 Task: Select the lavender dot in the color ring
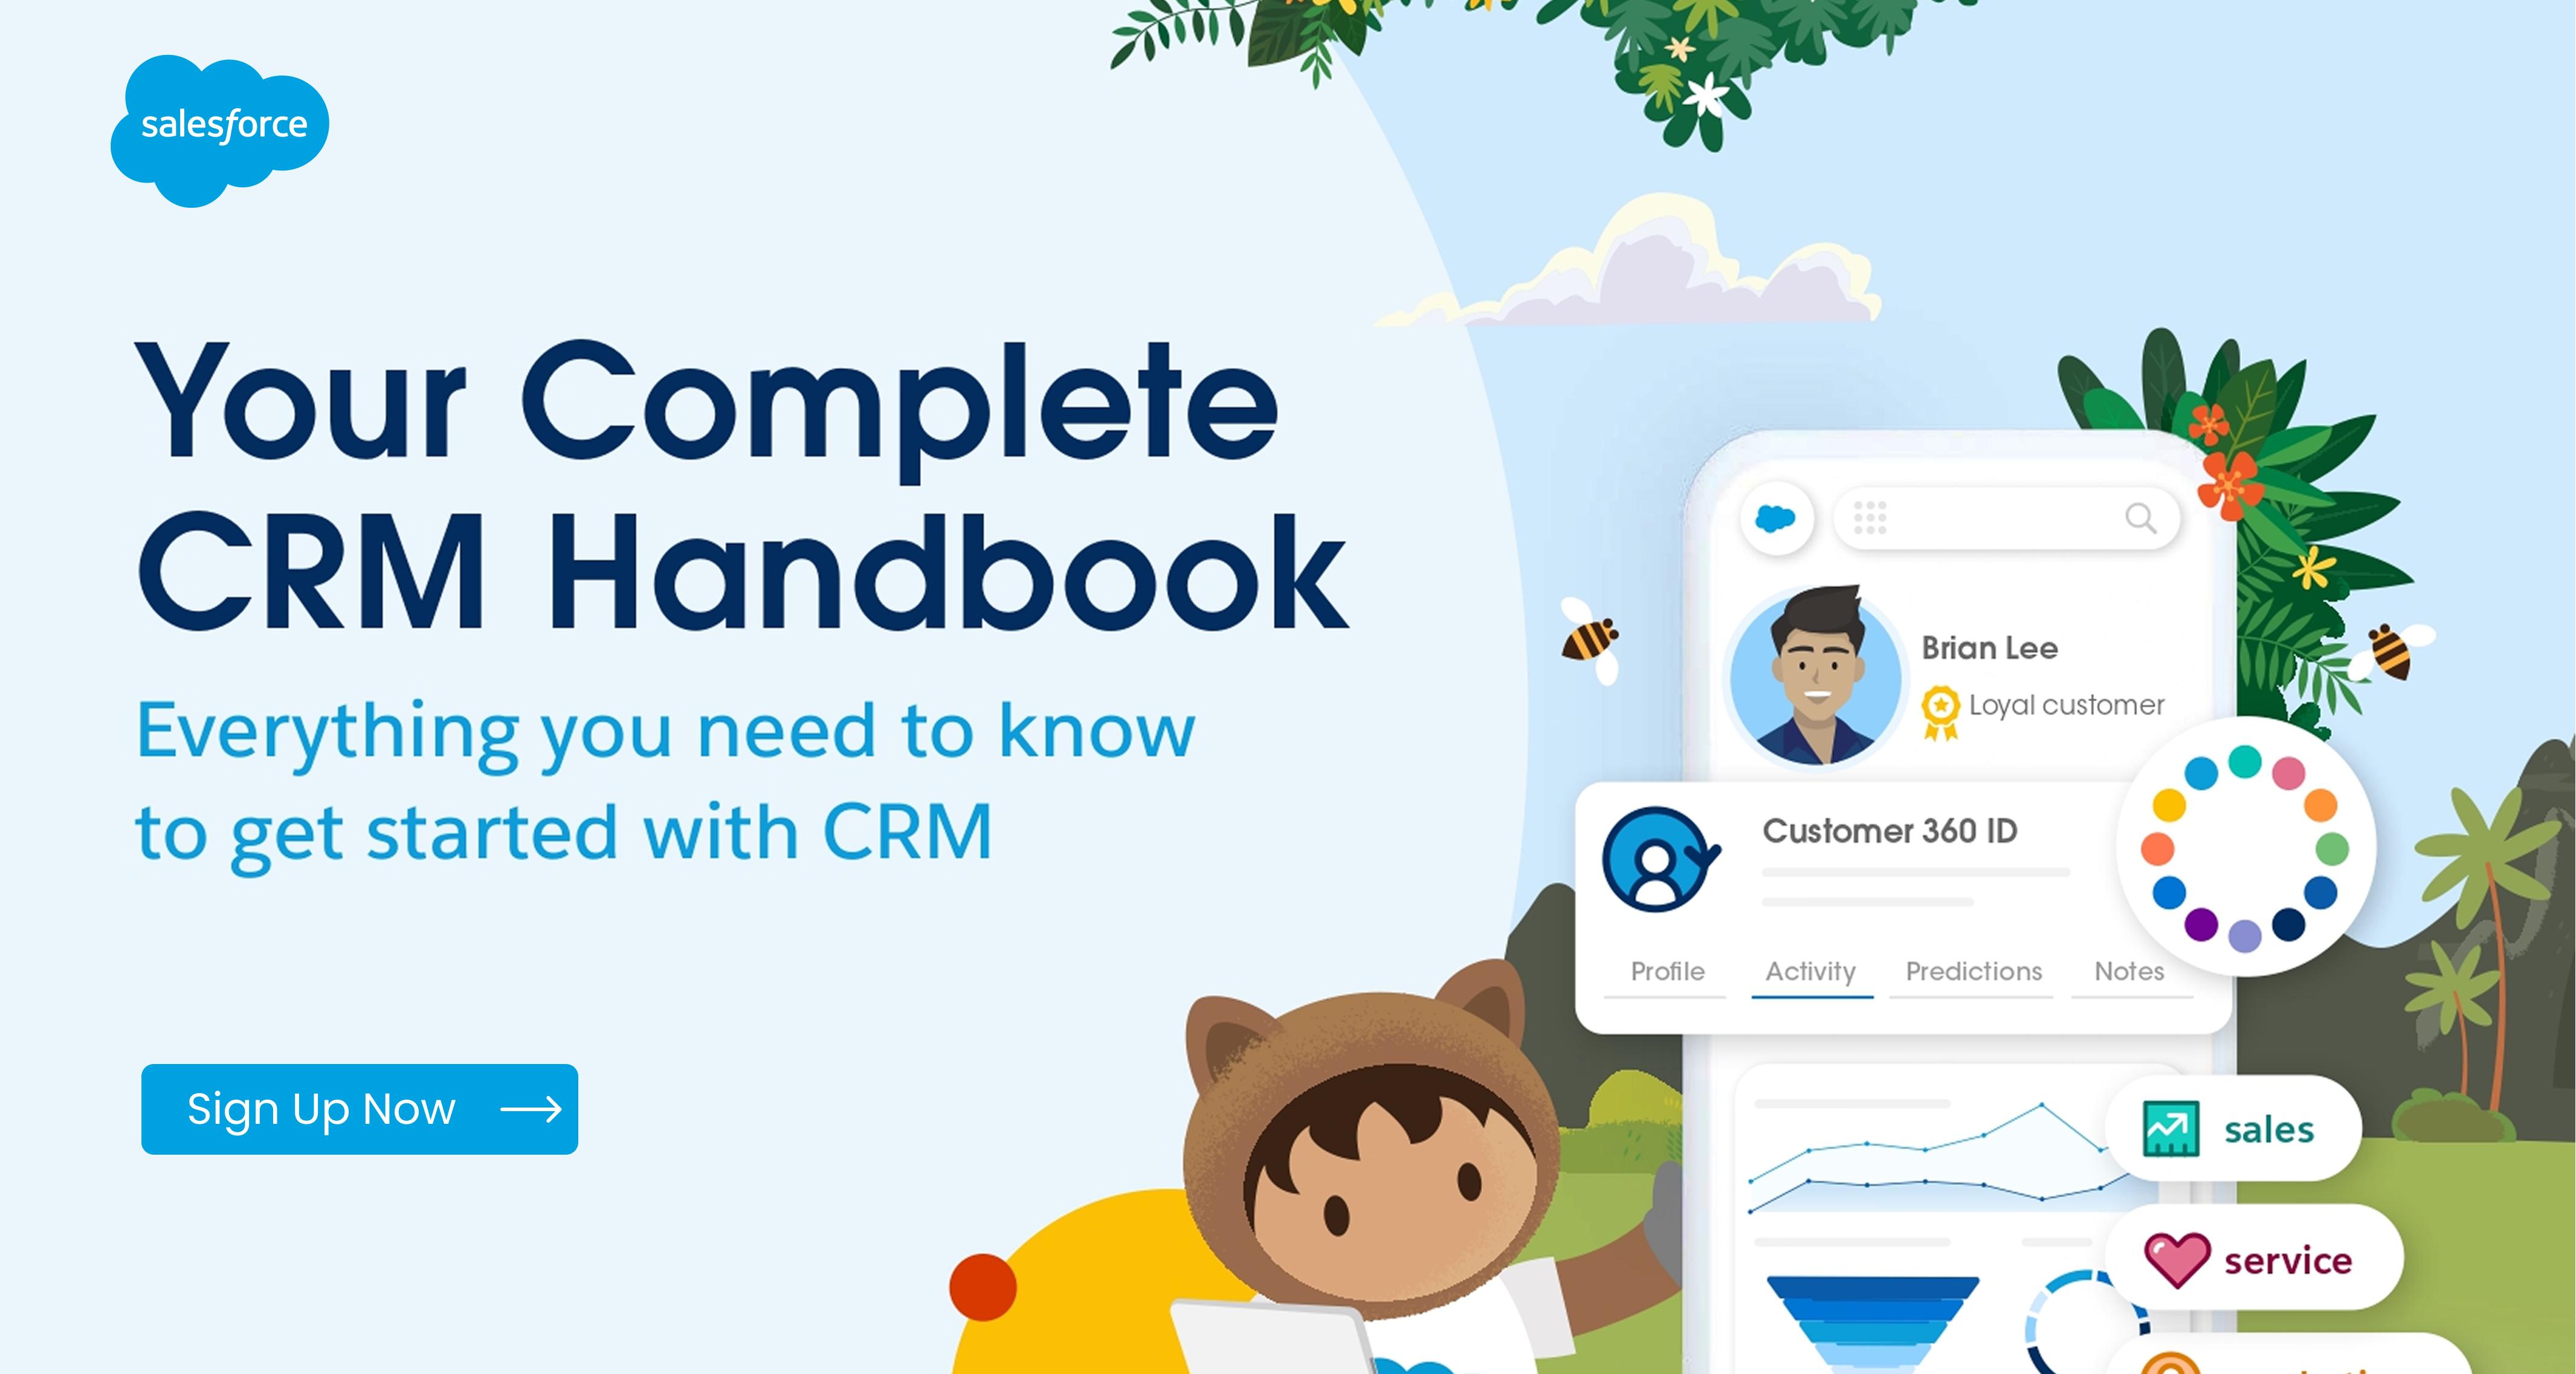click(x=2245, y=936)
